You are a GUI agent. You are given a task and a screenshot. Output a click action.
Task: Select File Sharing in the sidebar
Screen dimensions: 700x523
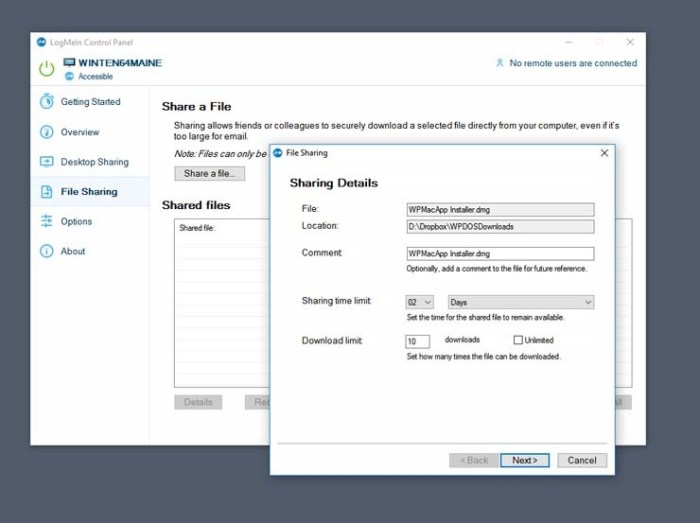pos(89,192)
